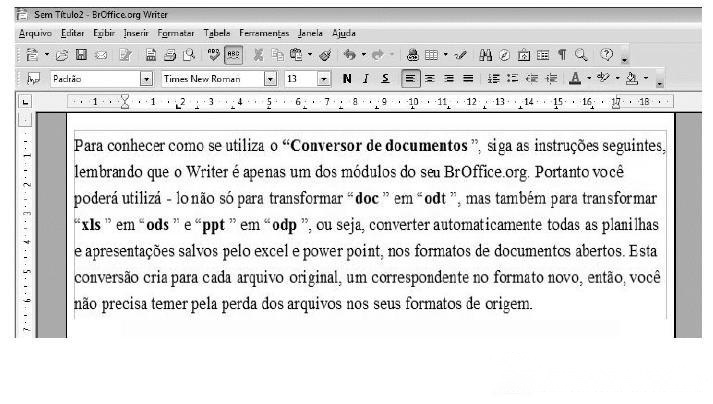Image resolution: width=713 pixels, height=404 pixels.
Task: Paste with the clipboard icon
Action: [296, 55]
